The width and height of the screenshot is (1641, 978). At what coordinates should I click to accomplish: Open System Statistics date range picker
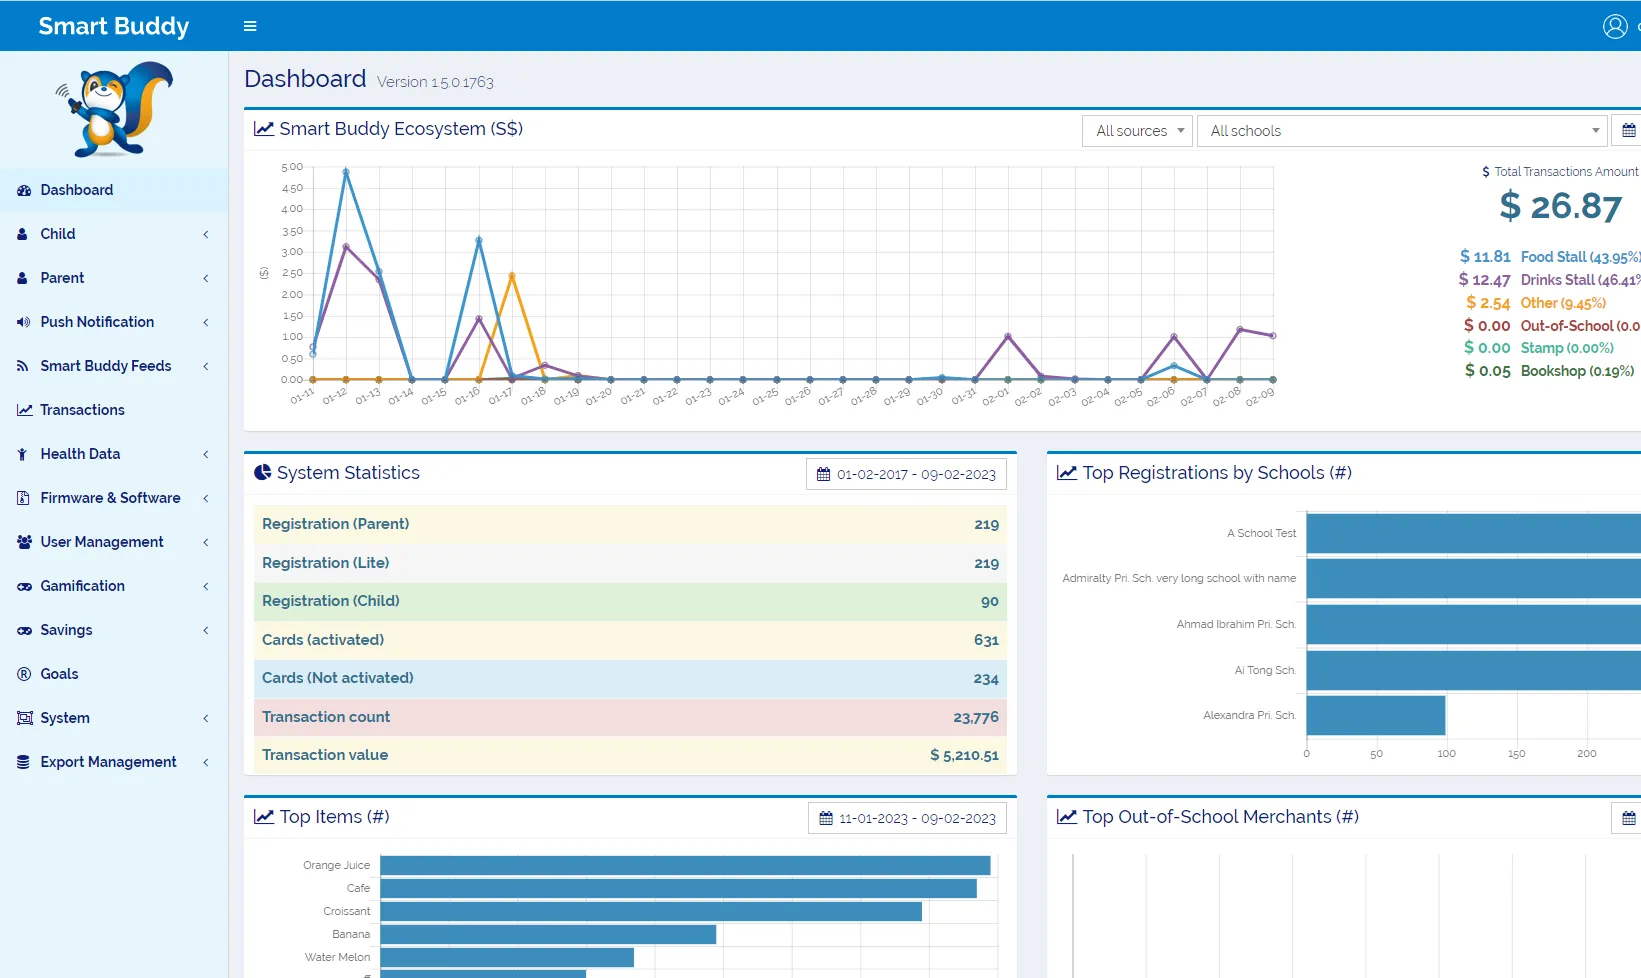click(906, 474)
